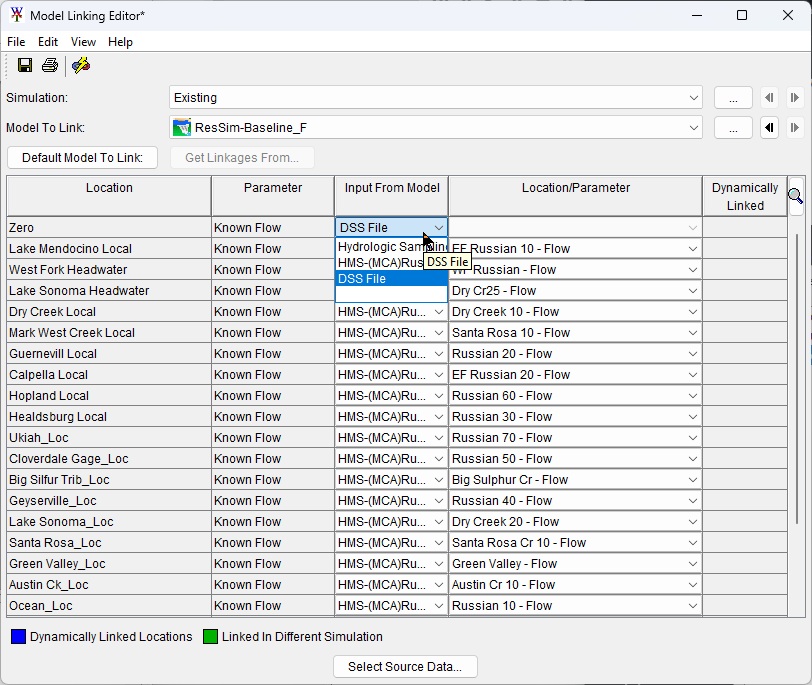Open the File menu
The image size is (812, 685).
(16, 42)
